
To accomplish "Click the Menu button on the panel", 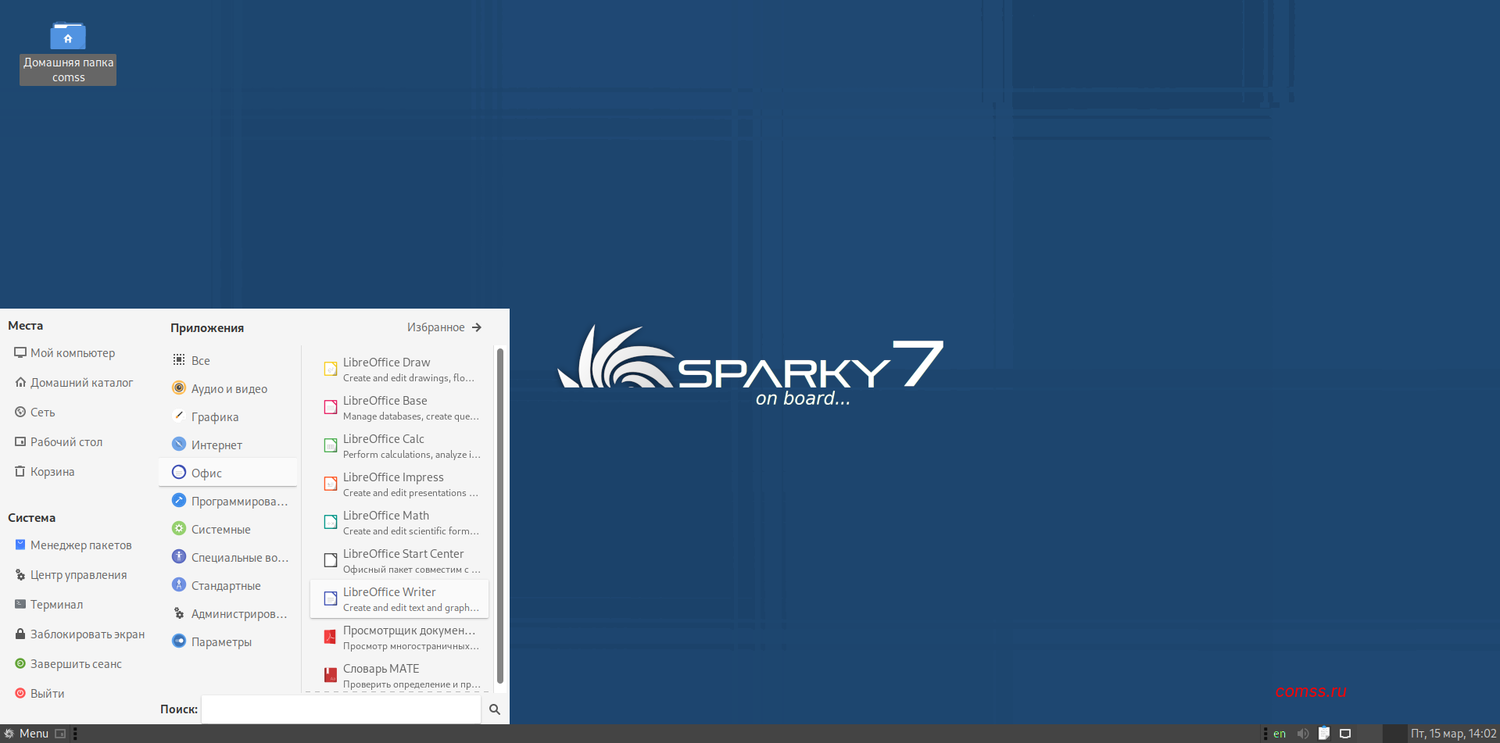I will coord(26,733).
